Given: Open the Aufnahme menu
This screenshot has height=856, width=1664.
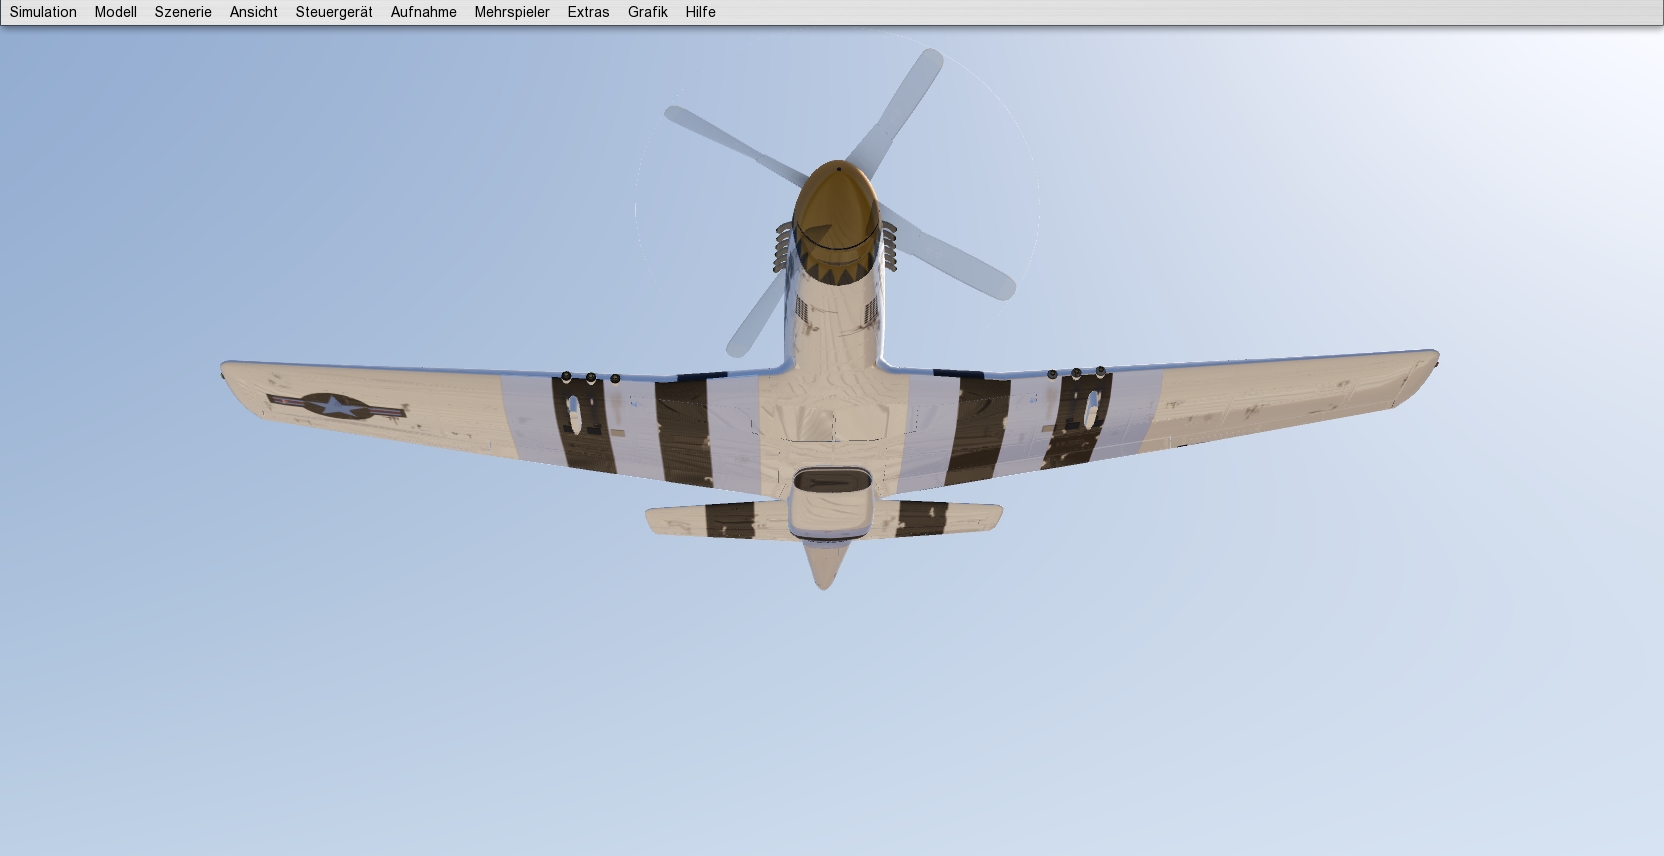Looking at the screenshot, I should (424, 12).
